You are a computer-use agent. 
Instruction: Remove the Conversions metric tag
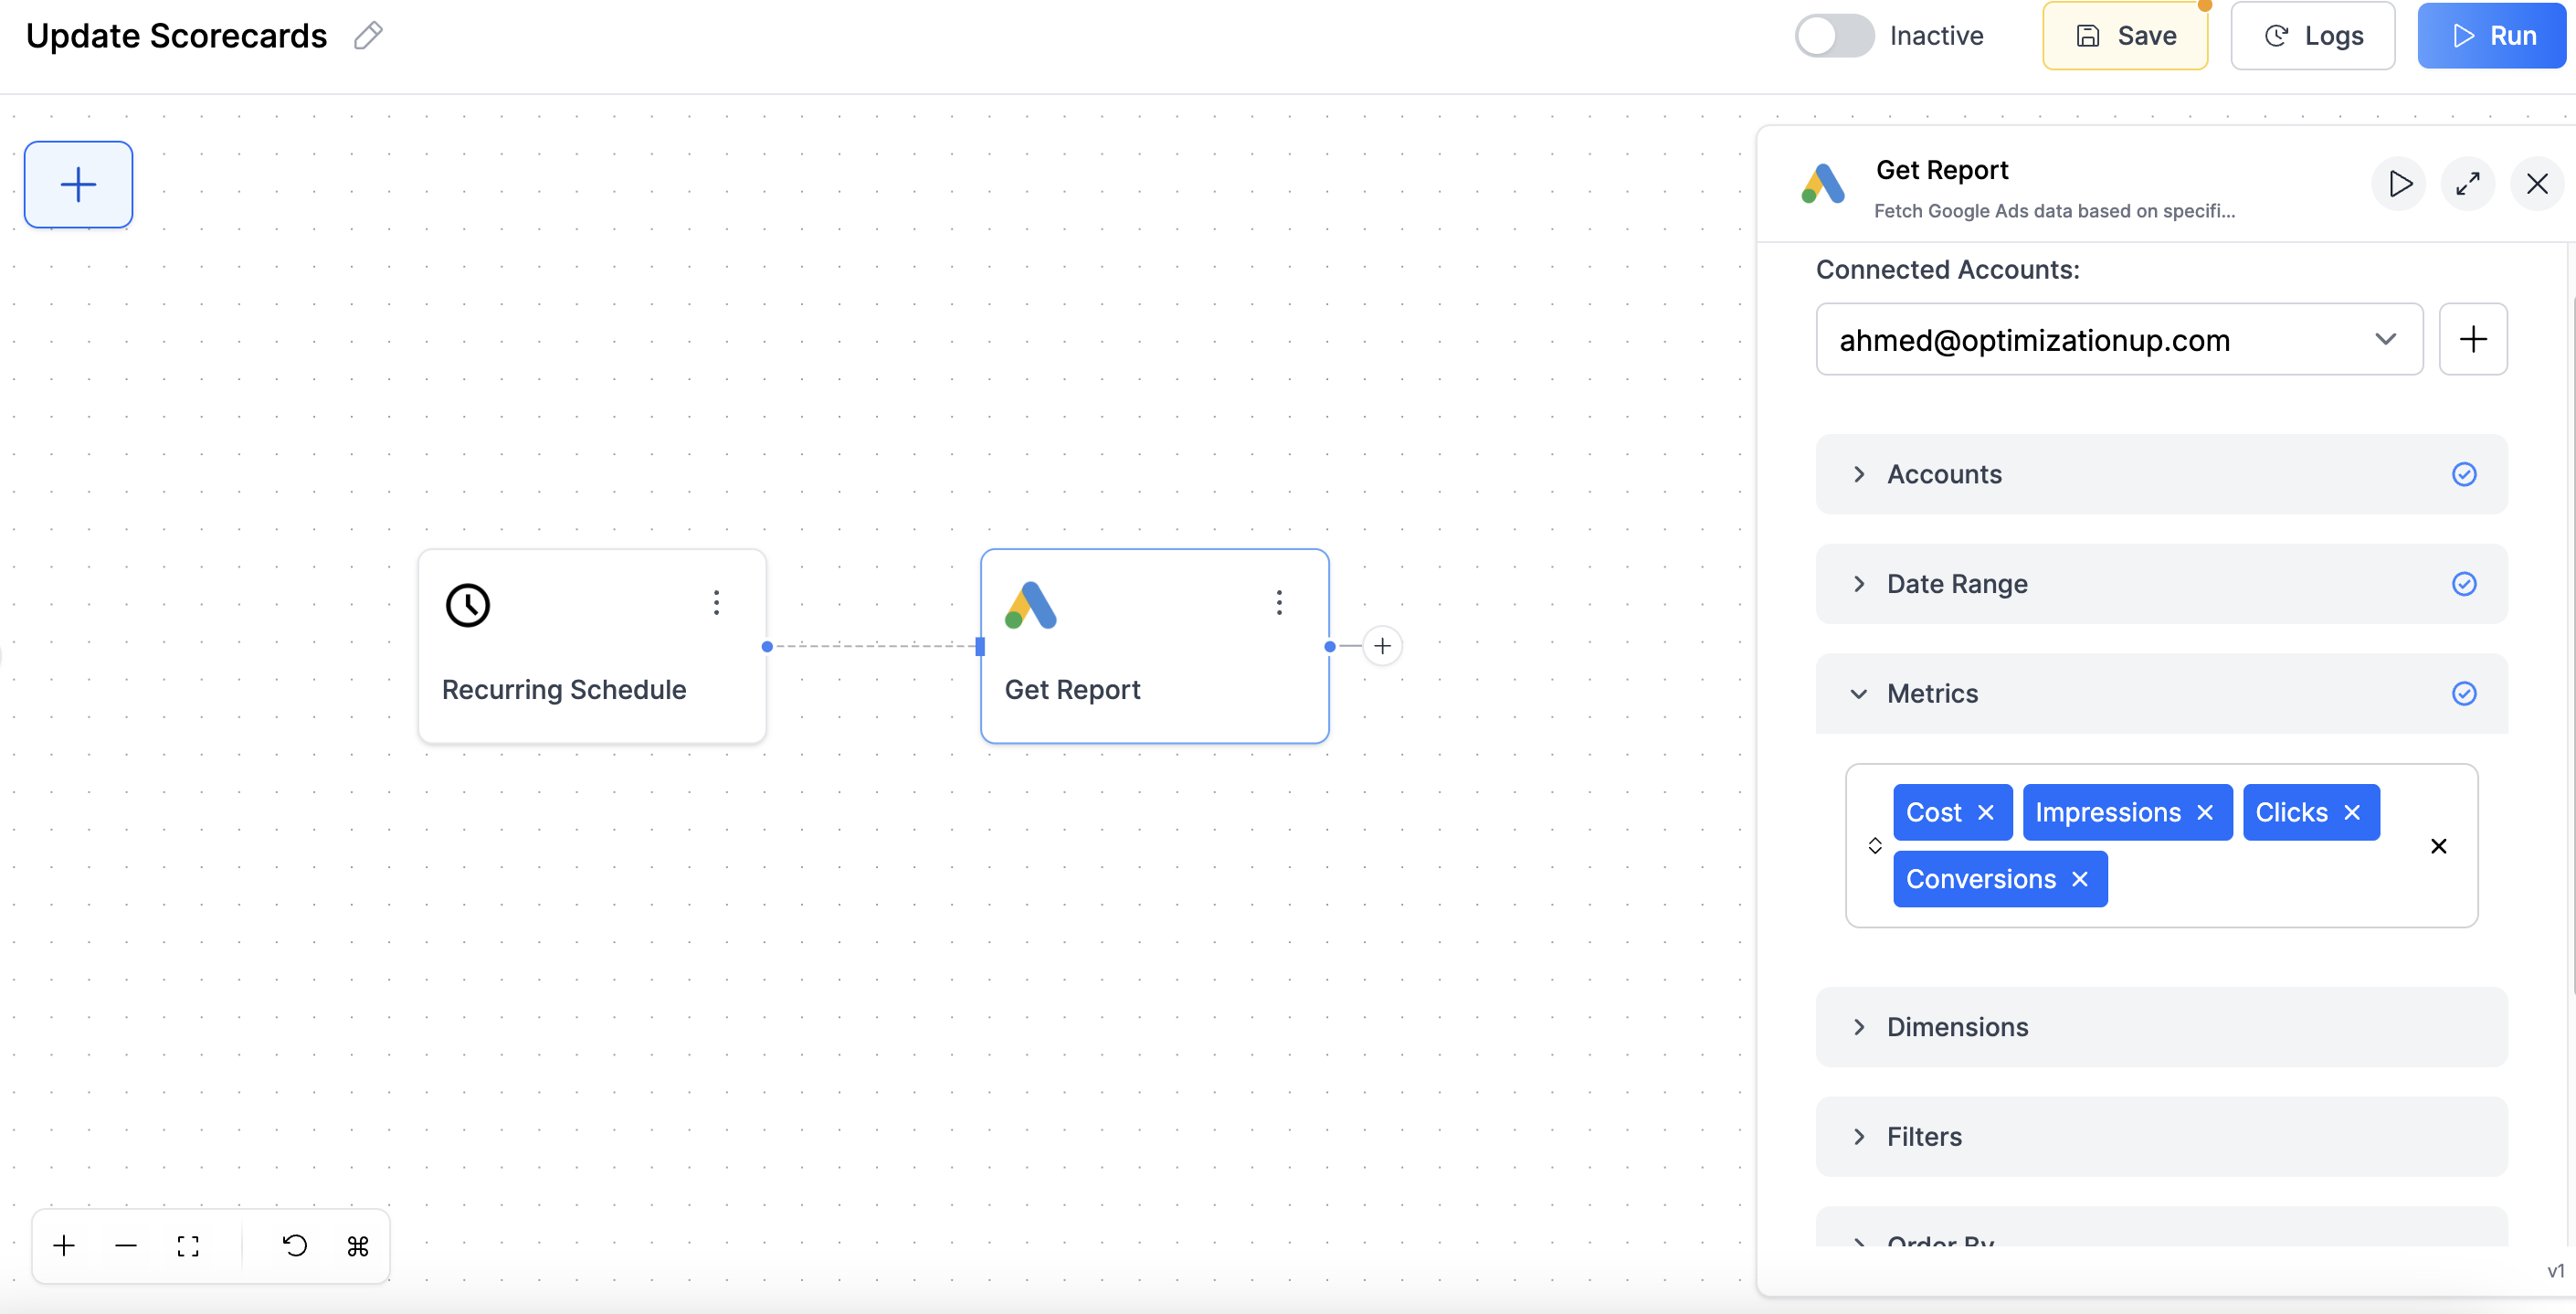[2080, 879]
